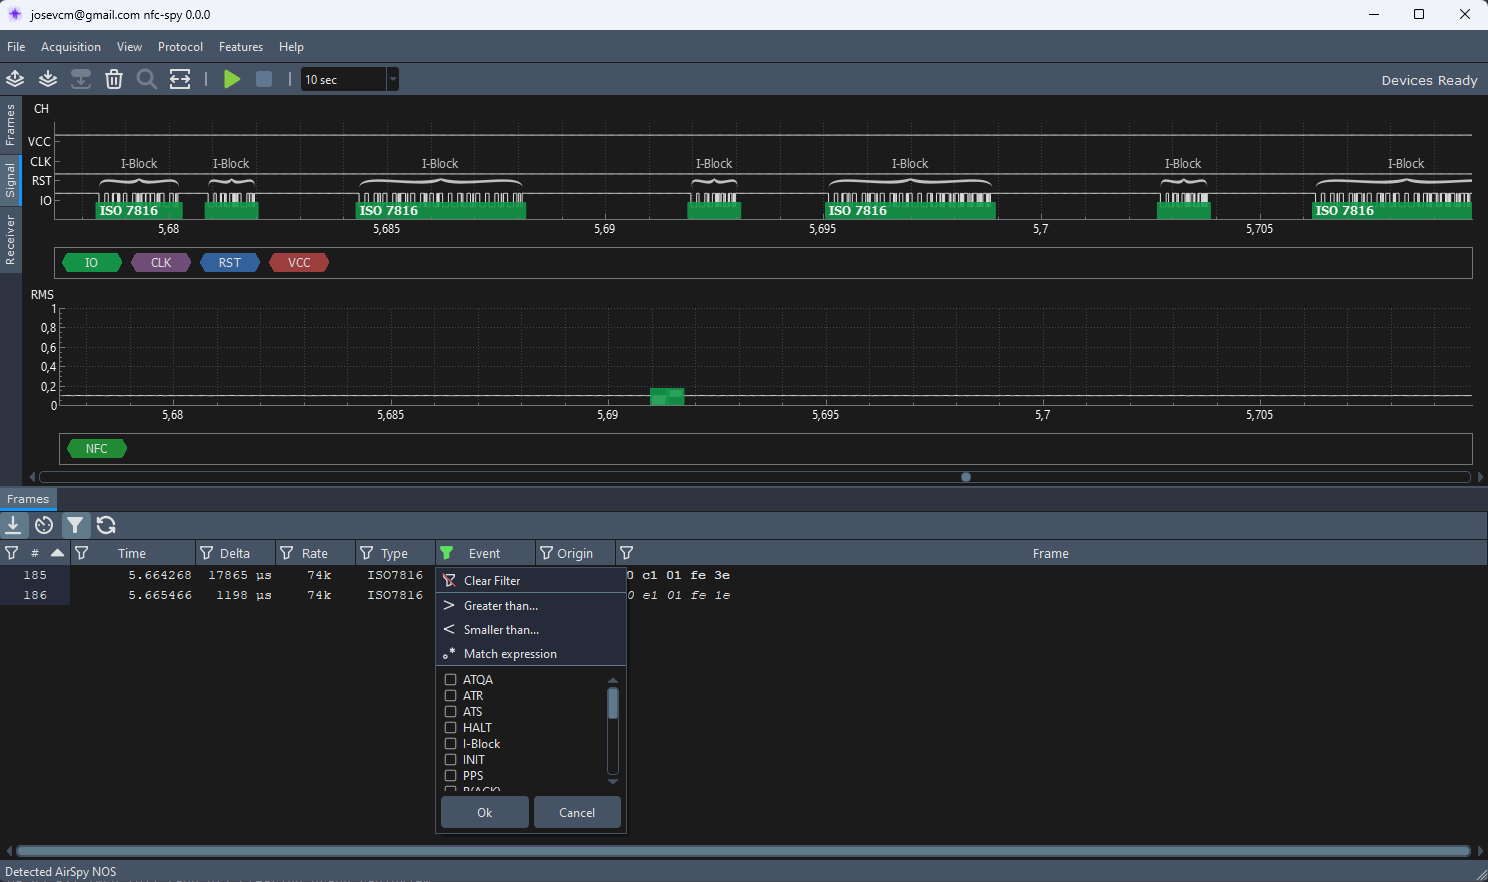1488x882 pixels.
Task: Open filter funnel on Time column
Action: pyautogui.click(x=82, y=553)
